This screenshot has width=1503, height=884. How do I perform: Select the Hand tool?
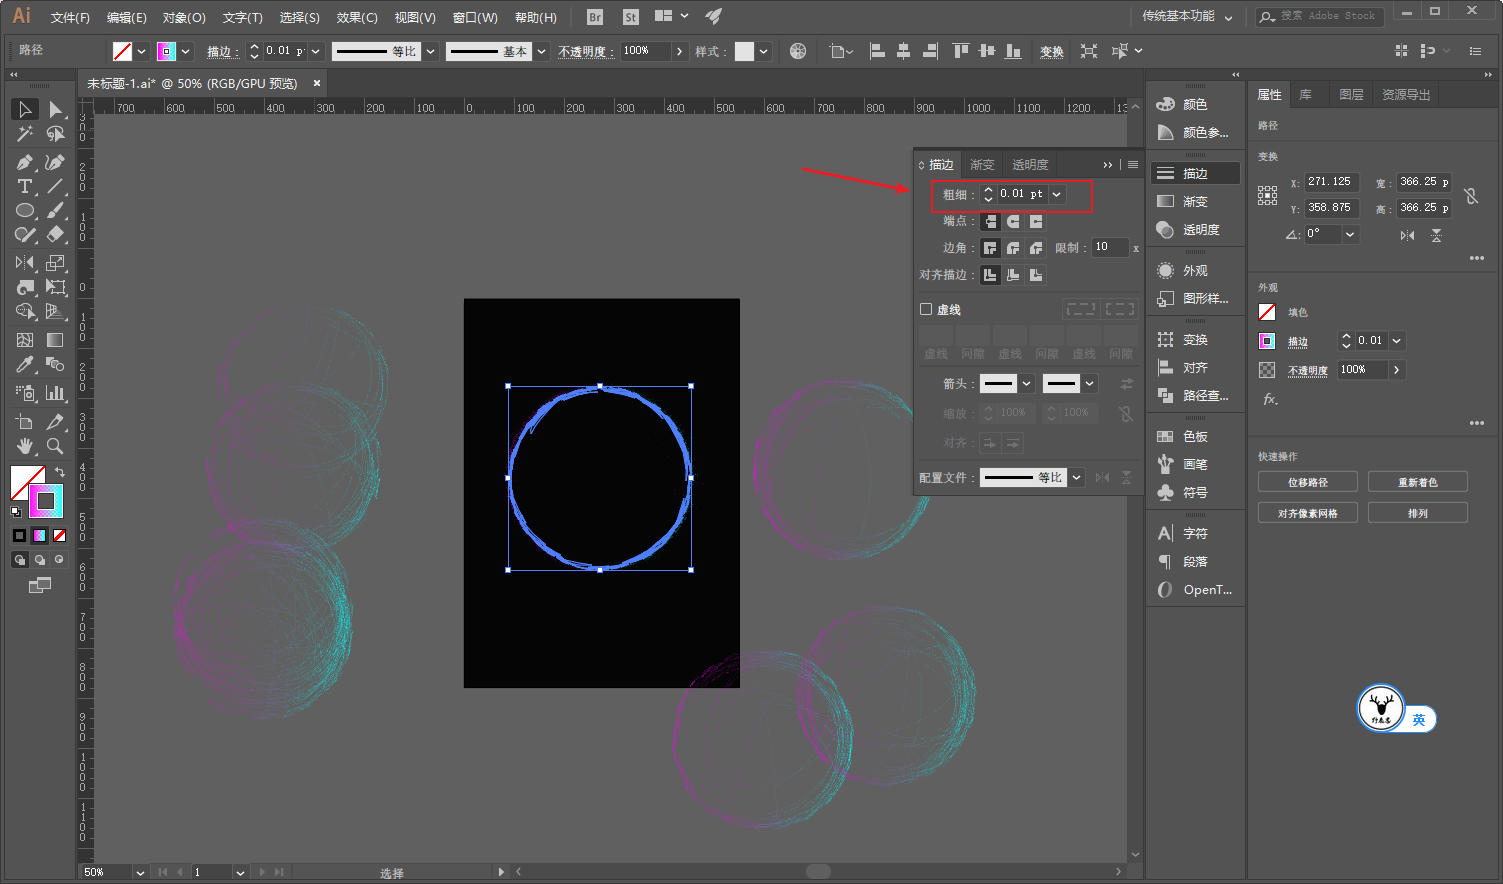click(25, 446)
